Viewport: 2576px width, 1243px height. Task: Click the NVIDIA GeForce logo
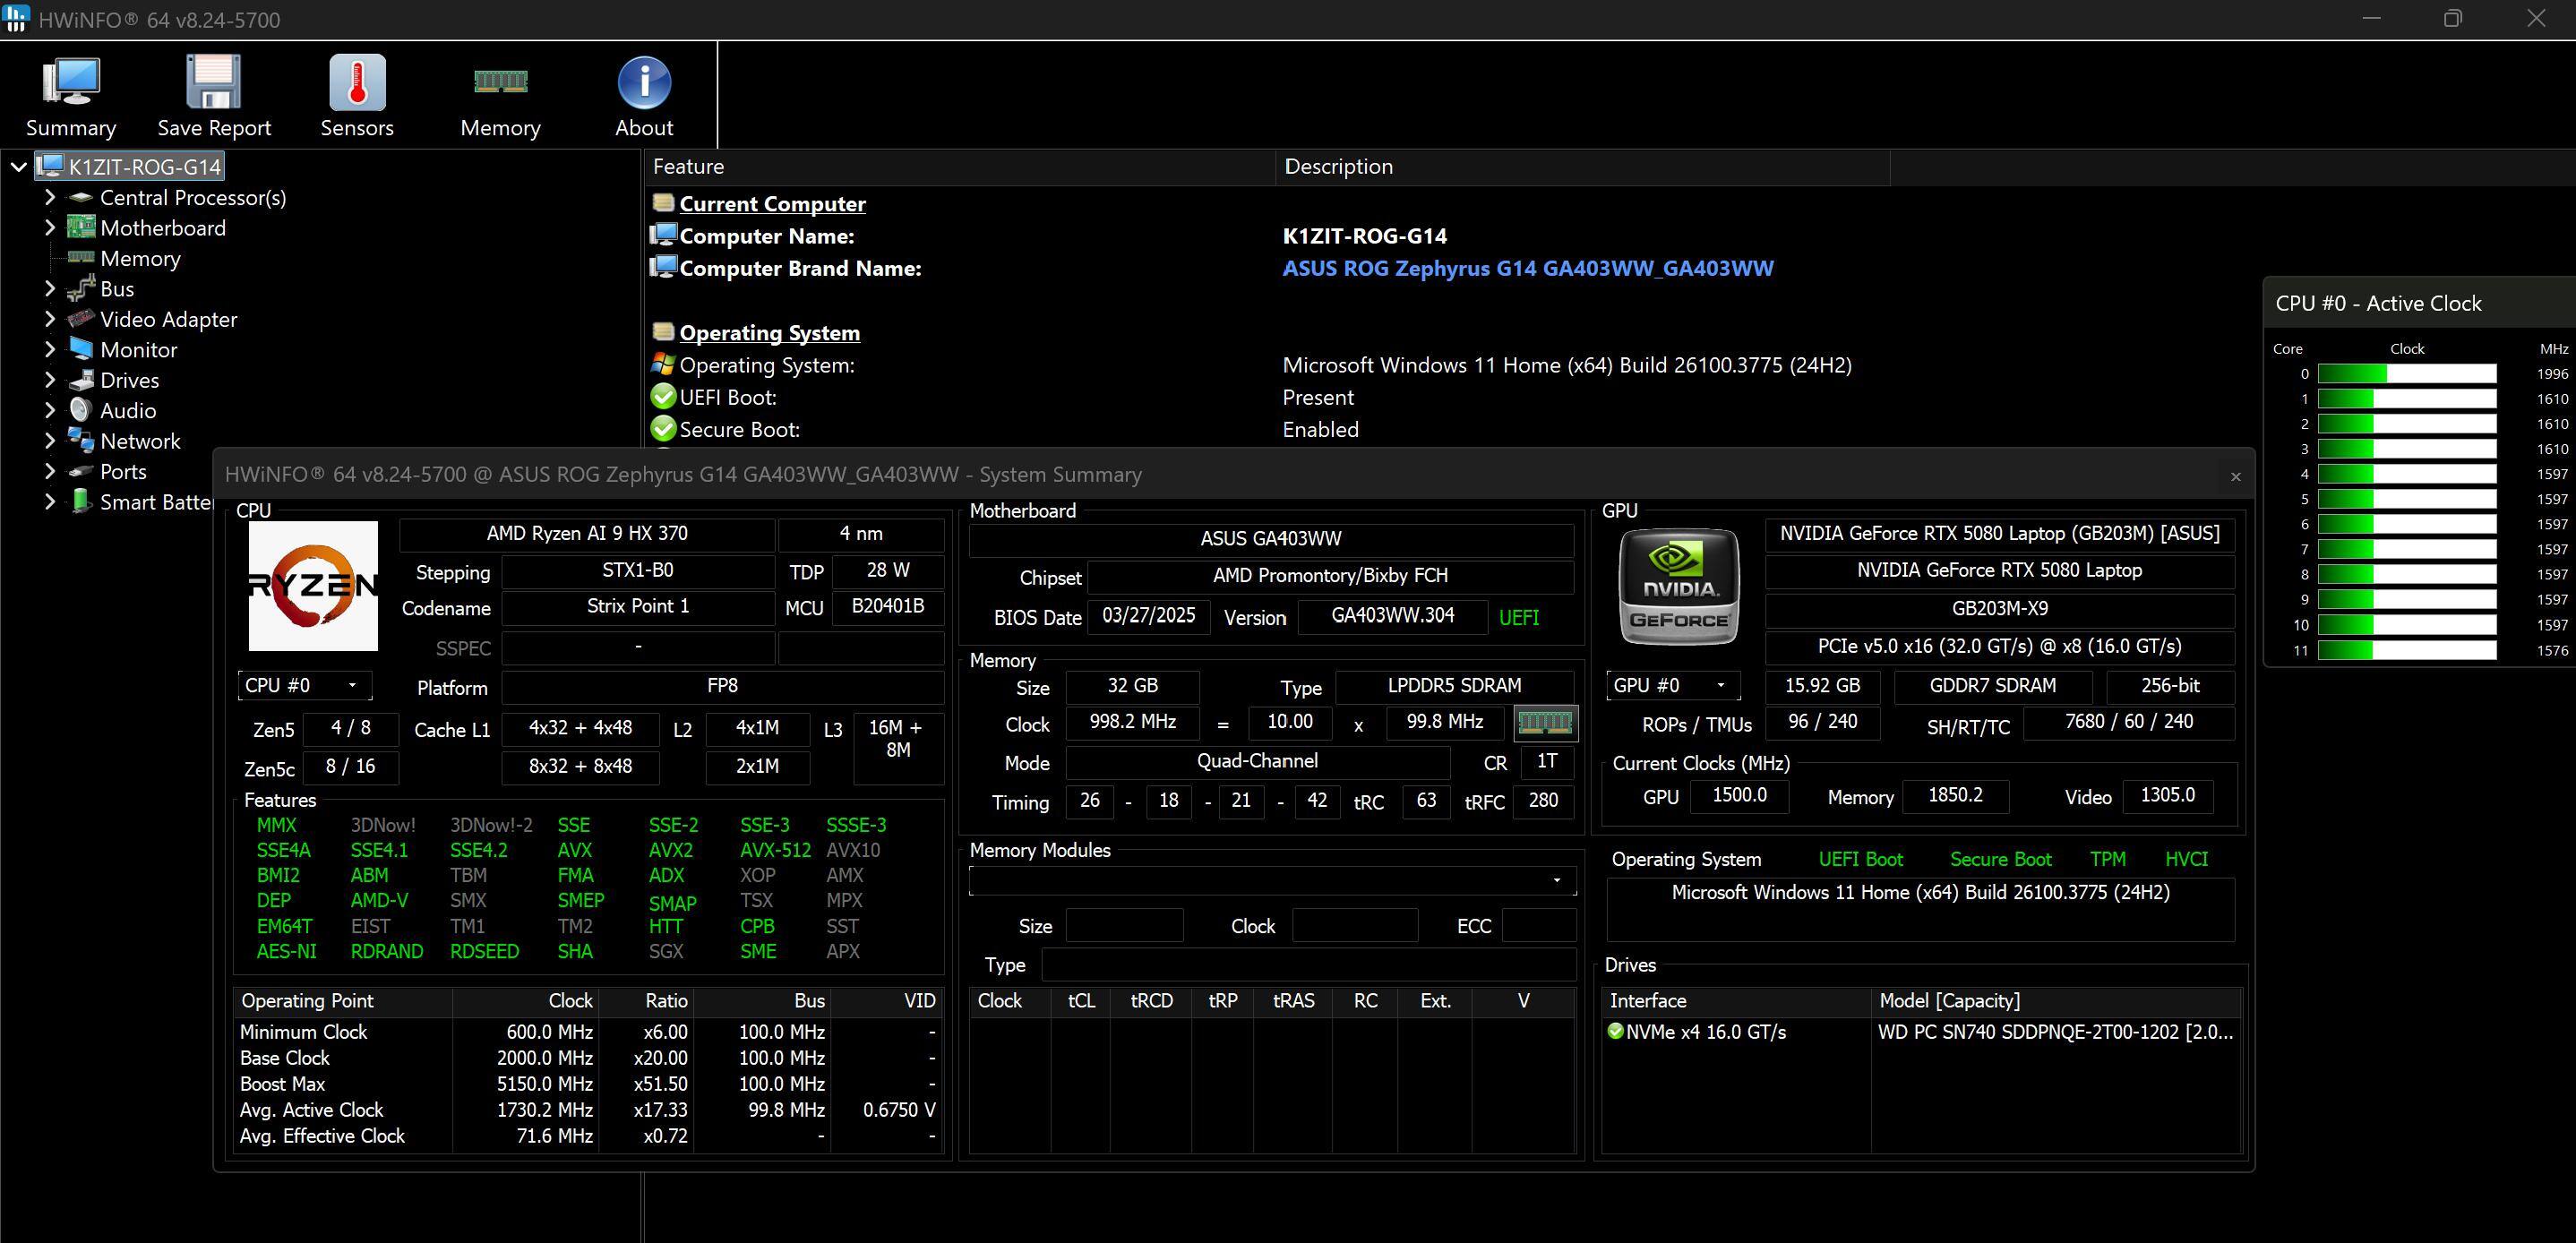tap(1679, 587)
